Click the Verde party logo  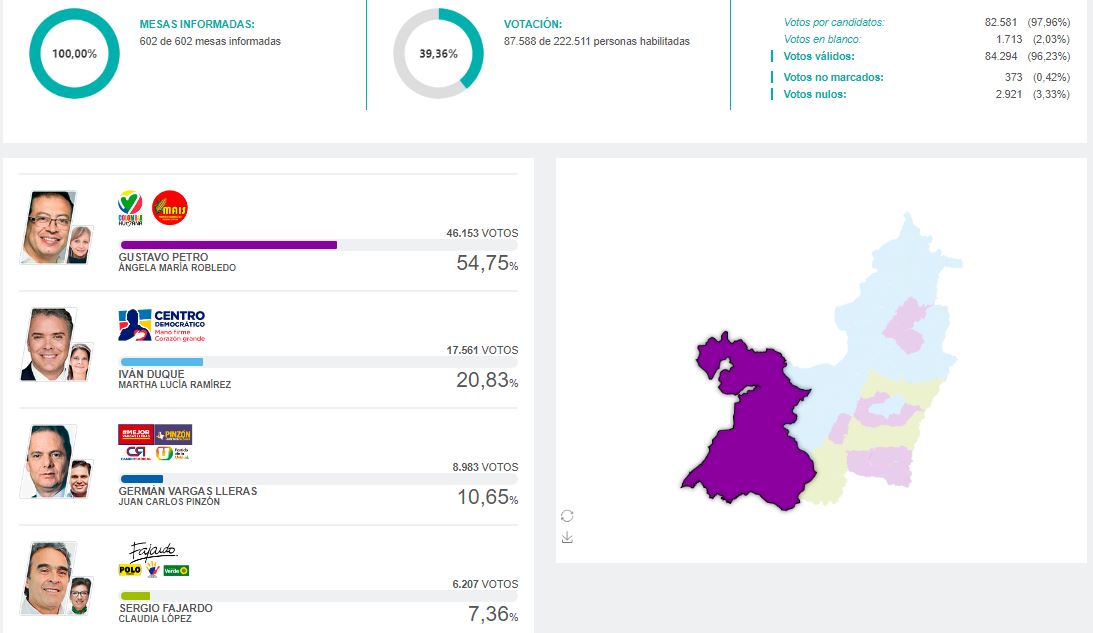[176, 570]
